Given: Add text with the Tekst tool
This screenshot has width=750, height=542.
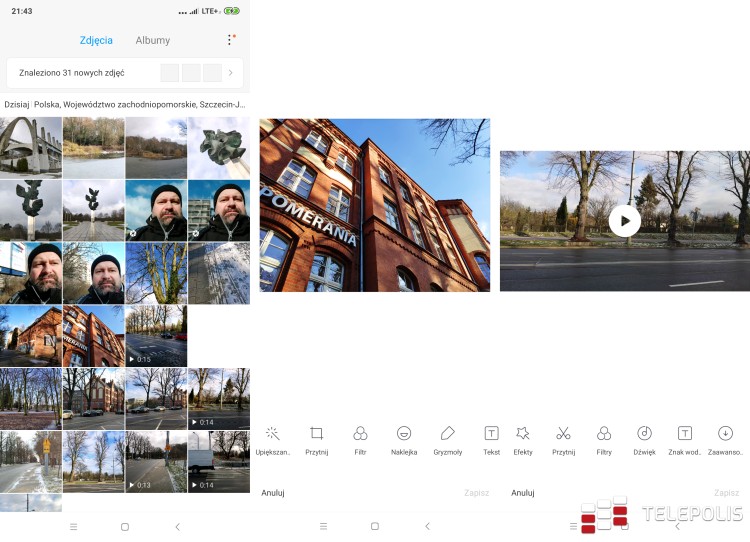Looking at the screenshot, I should (491, 439).
